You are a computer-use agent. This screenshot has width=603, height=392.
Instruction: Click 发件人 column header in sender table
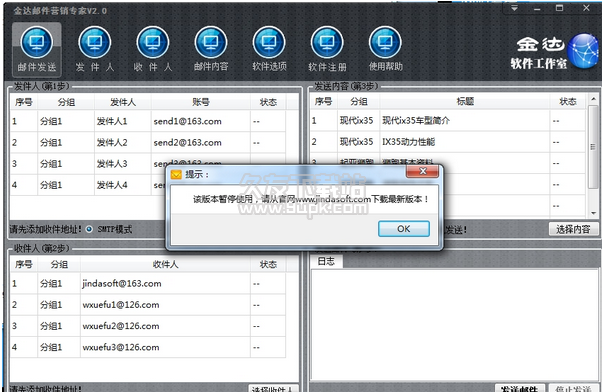123,102
